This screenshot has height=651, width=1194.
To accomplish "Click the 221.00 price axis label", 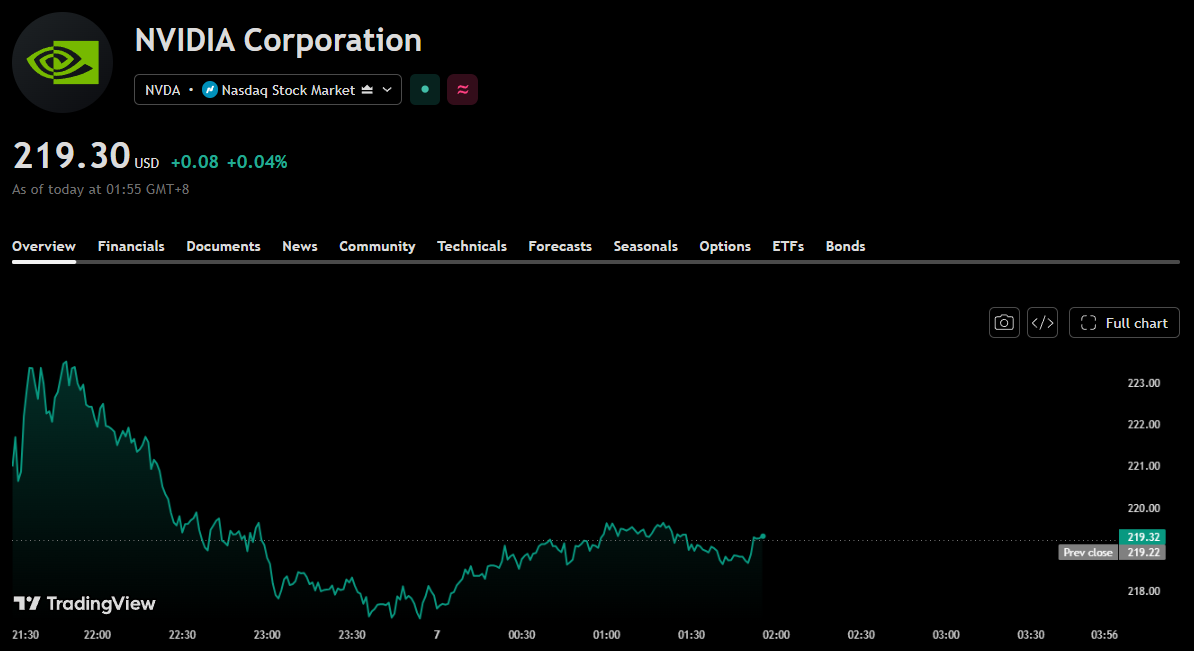I will [1144, 466].
